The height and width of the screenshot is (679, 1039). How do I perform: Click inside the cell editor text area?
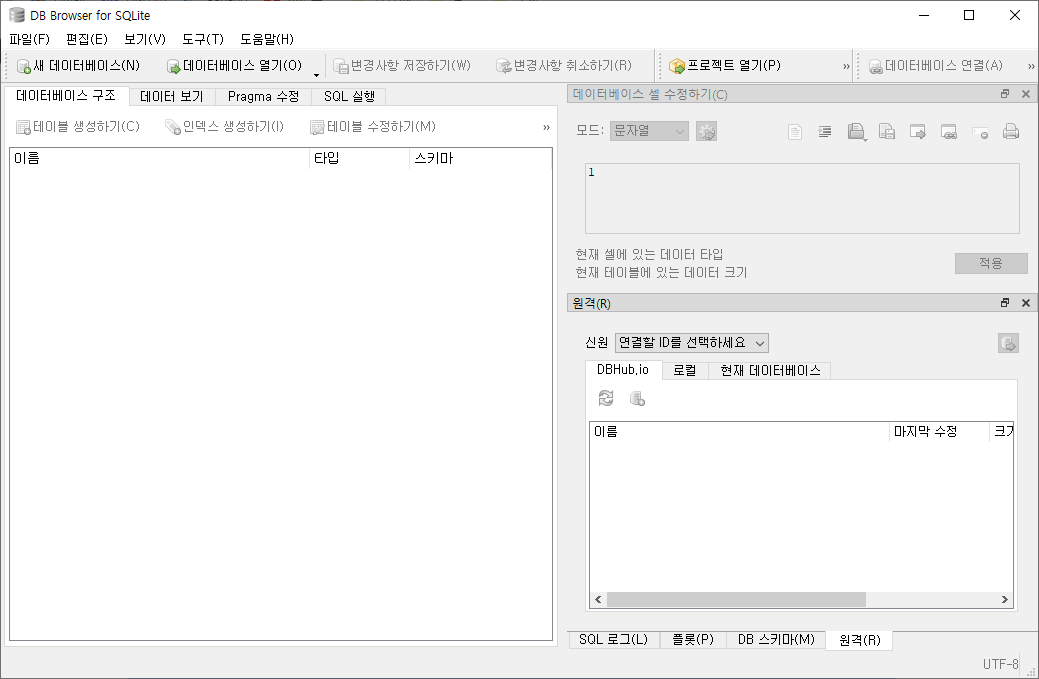tap(802, 199)
